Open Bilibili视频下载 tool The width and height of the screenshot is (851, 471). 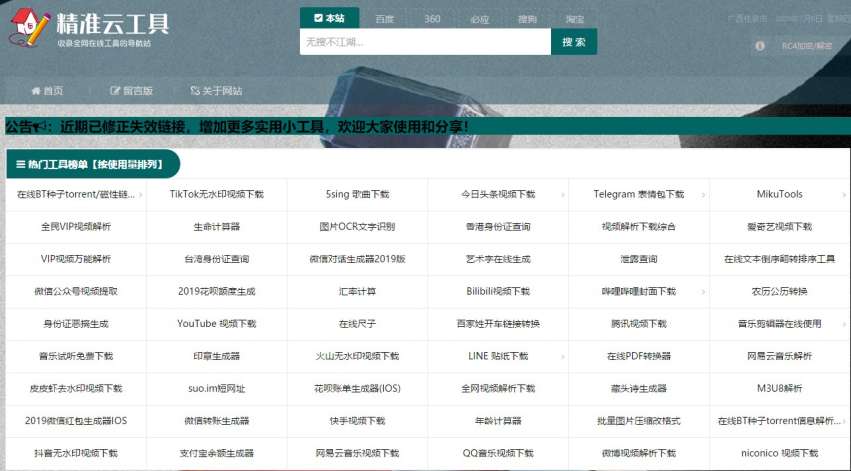click(x=498, y=291)
